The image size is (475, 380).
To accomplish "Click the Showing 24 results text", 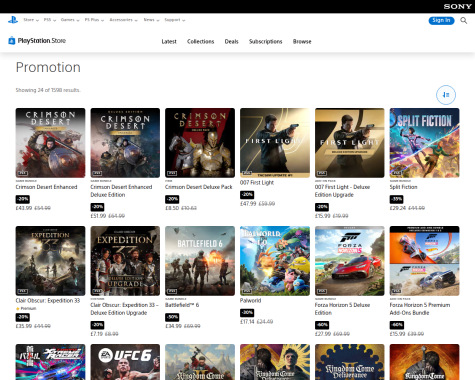I will pyautogui.click(x=48, y=90).
